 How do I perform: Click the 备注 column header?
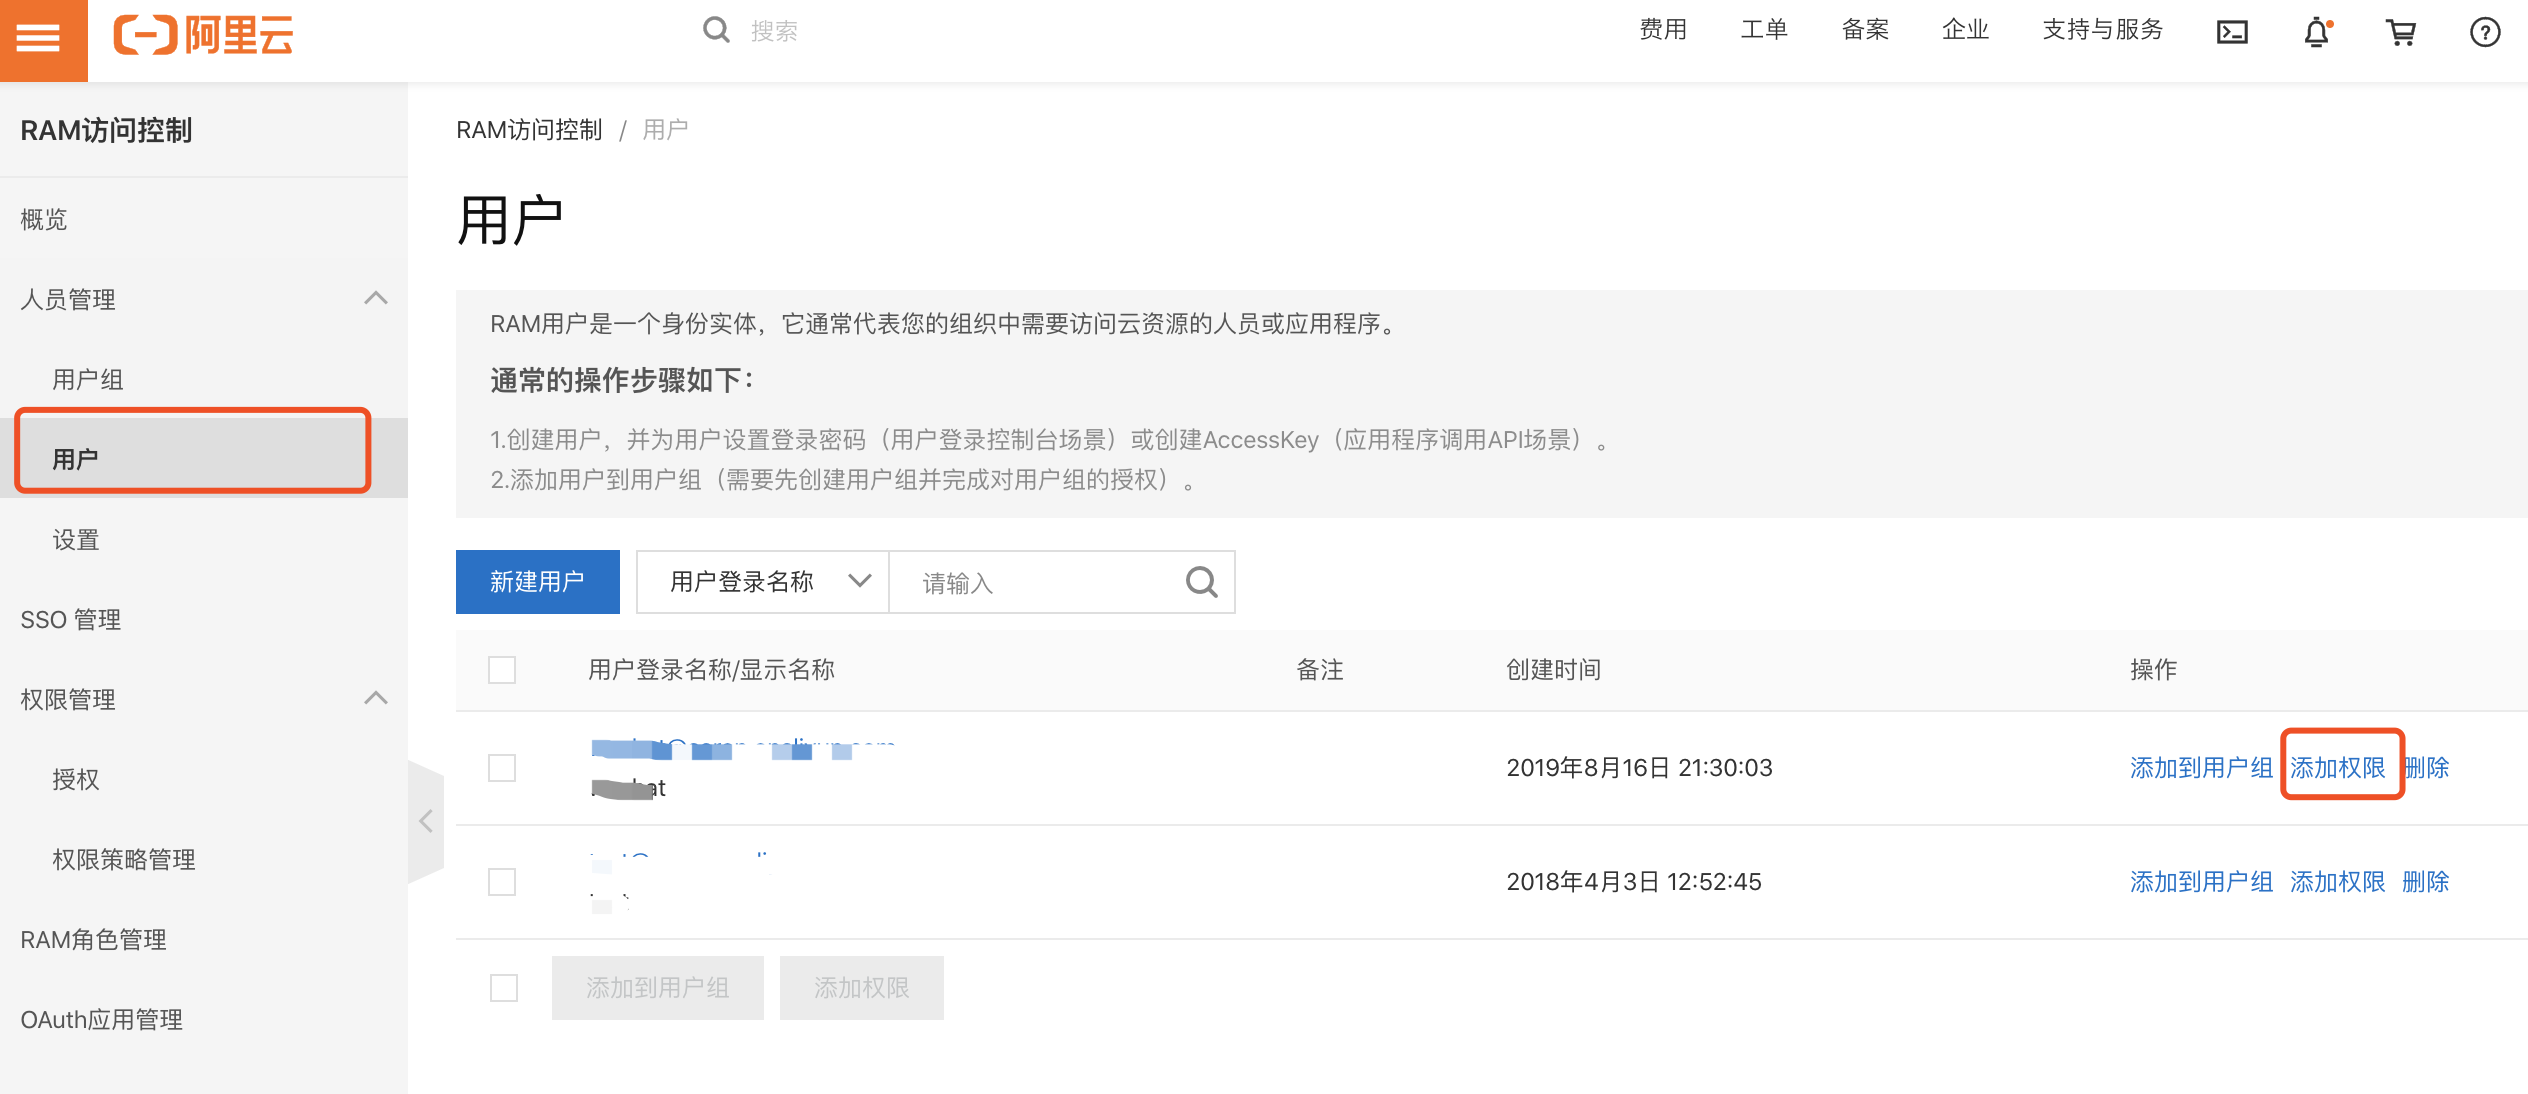pos(1319,669)
